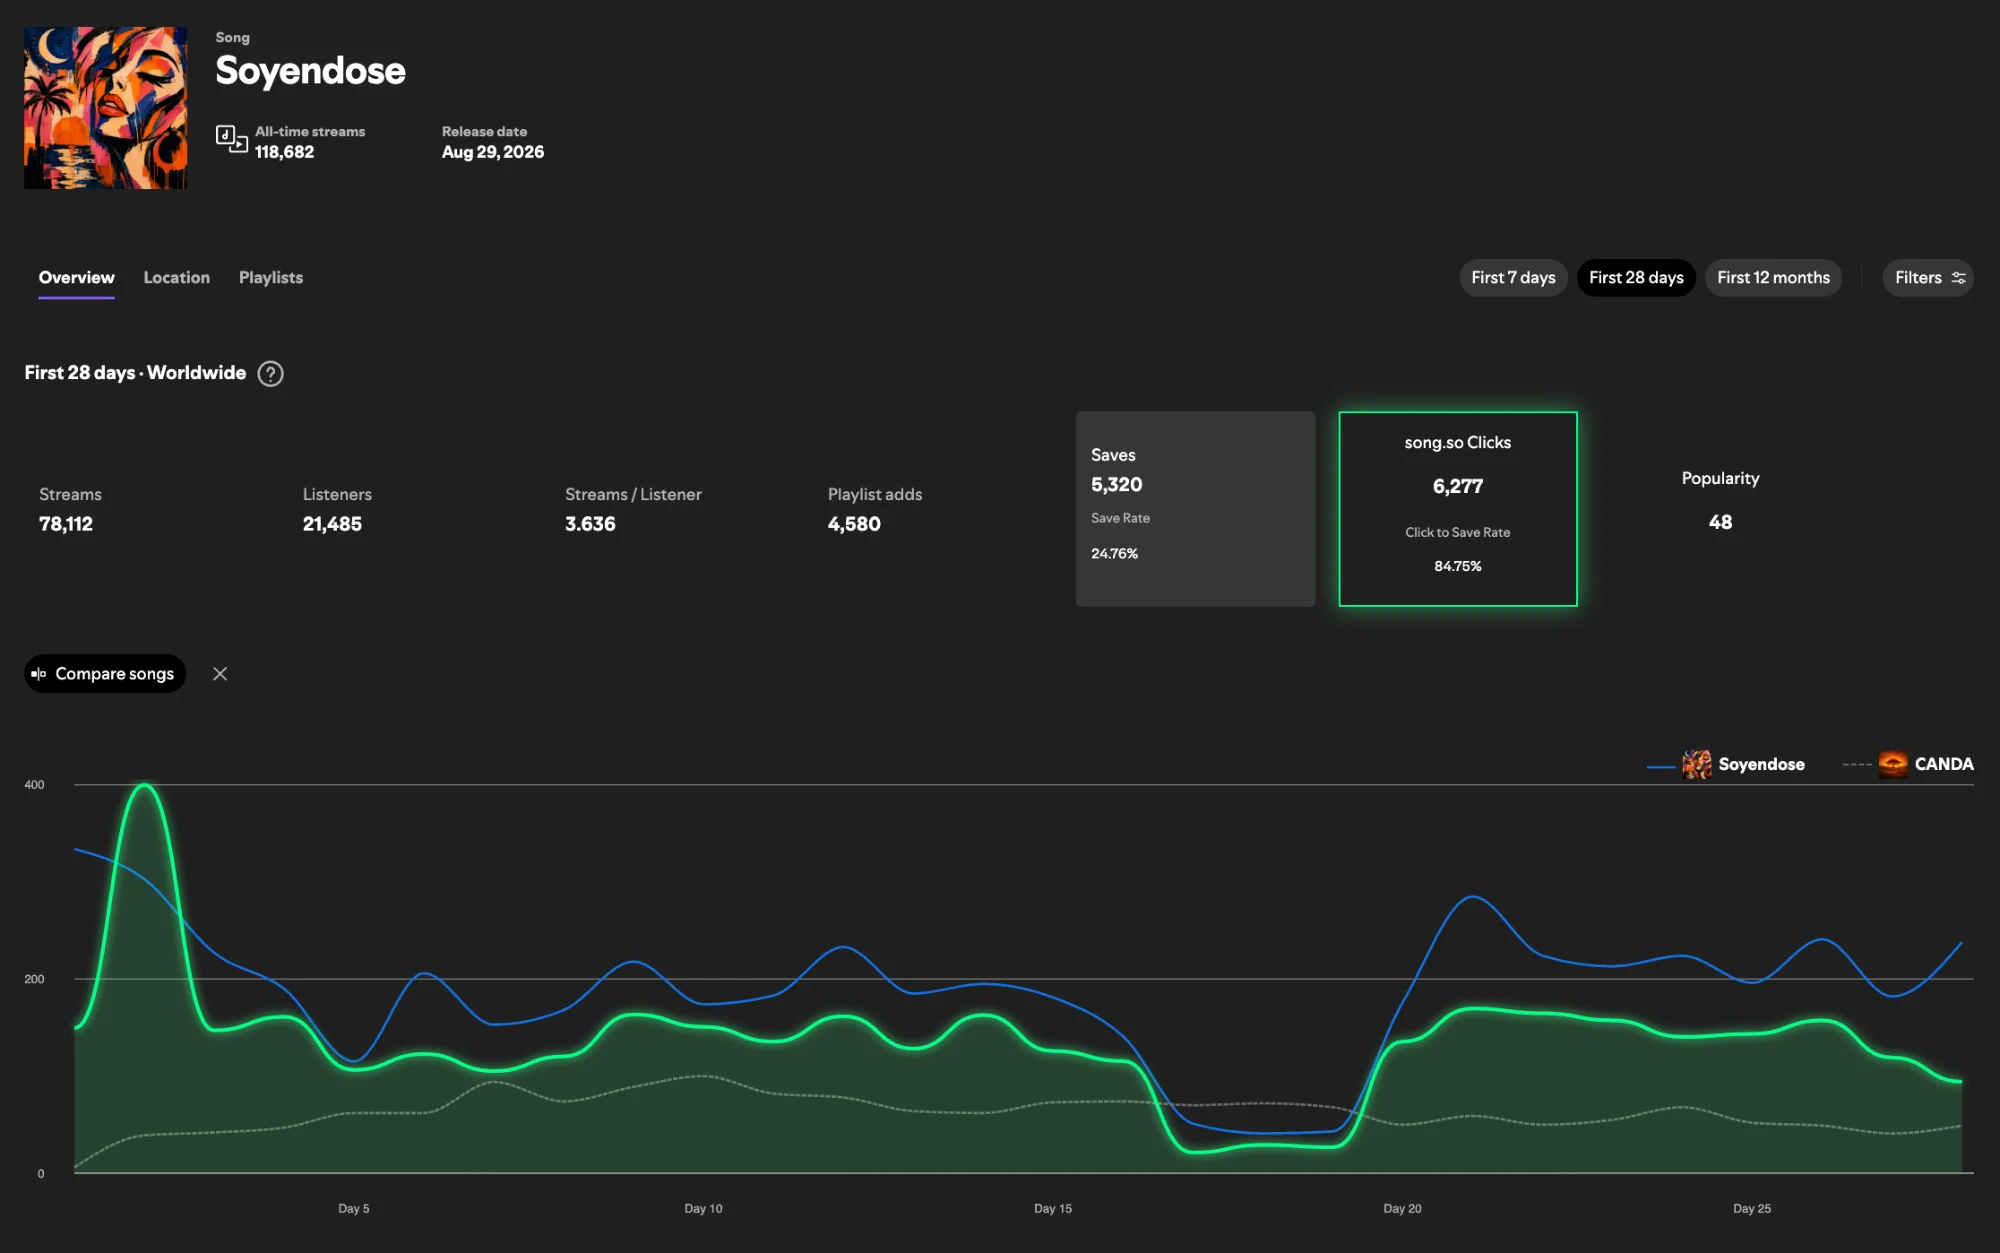
Task: Click Soyendose legend thumbnail in chart
Action: [x=1697, y=764]
